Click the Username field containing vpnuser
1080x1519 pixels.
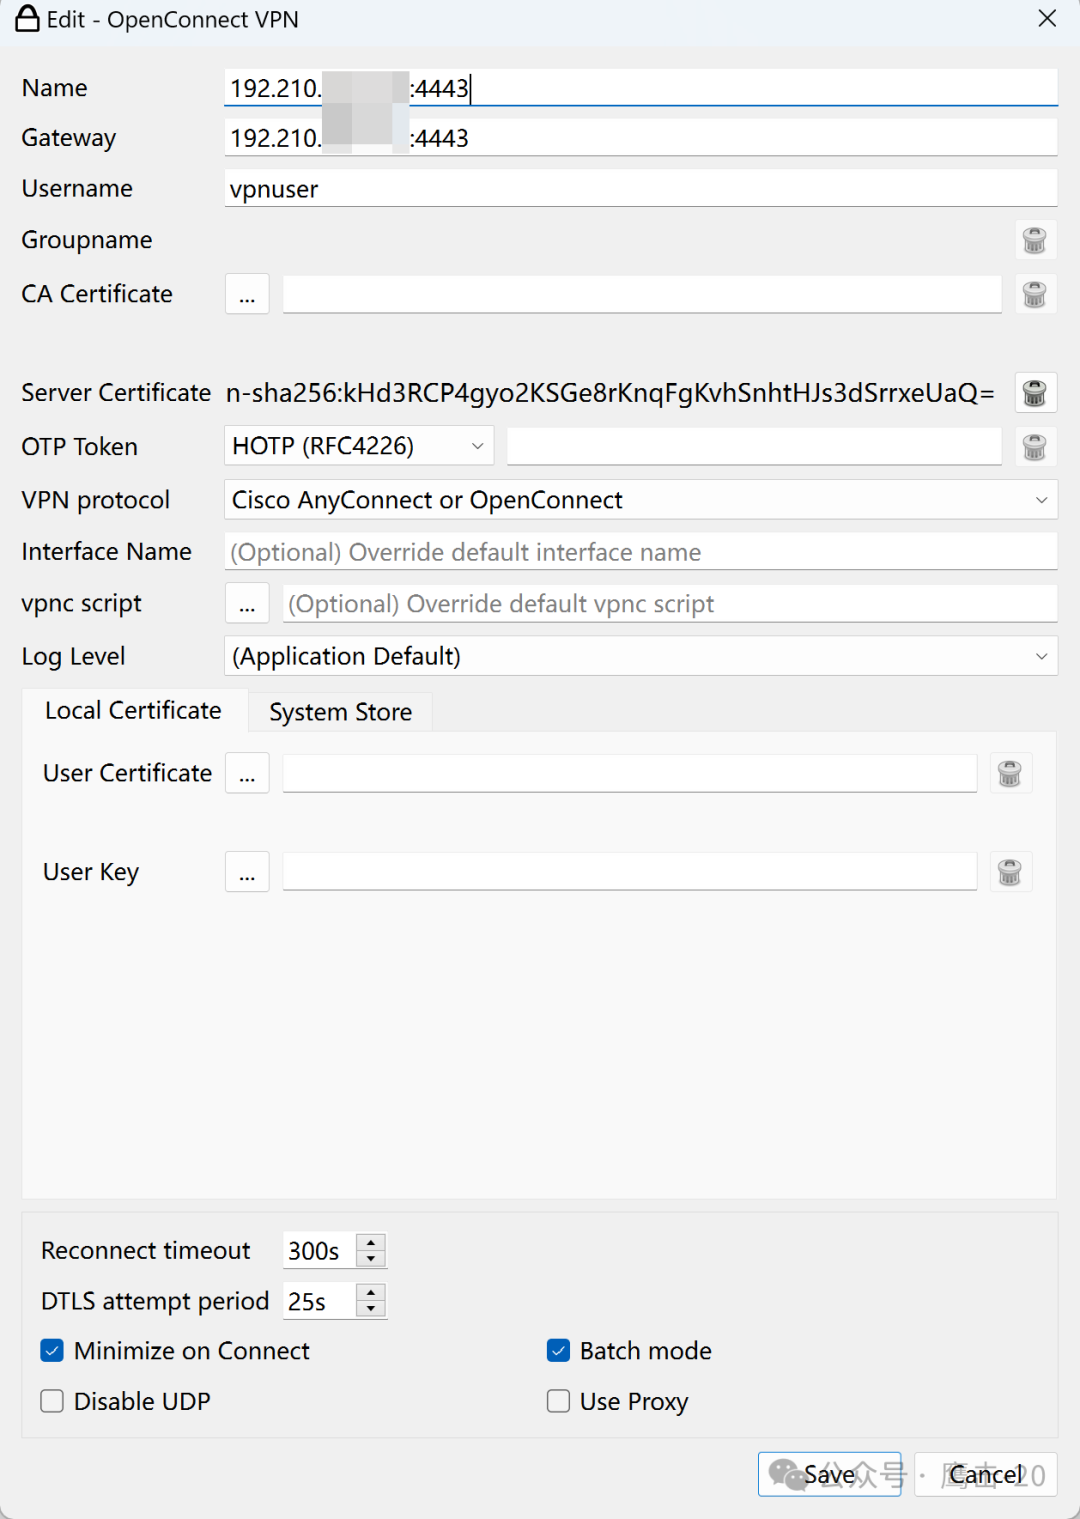(641, 188)
